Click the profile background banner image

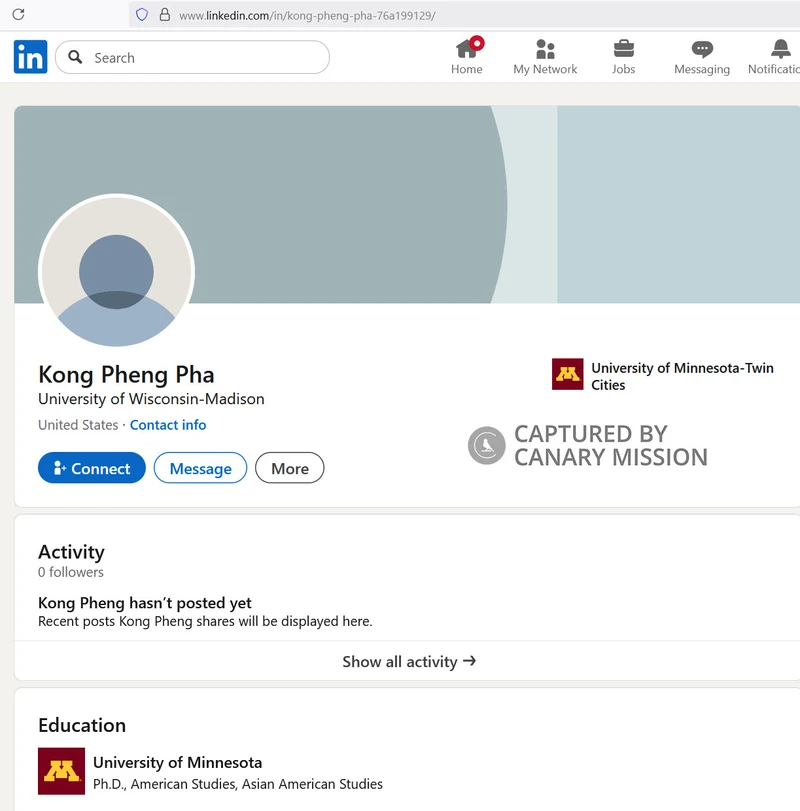pyautogui.click(x=407, y=204)
